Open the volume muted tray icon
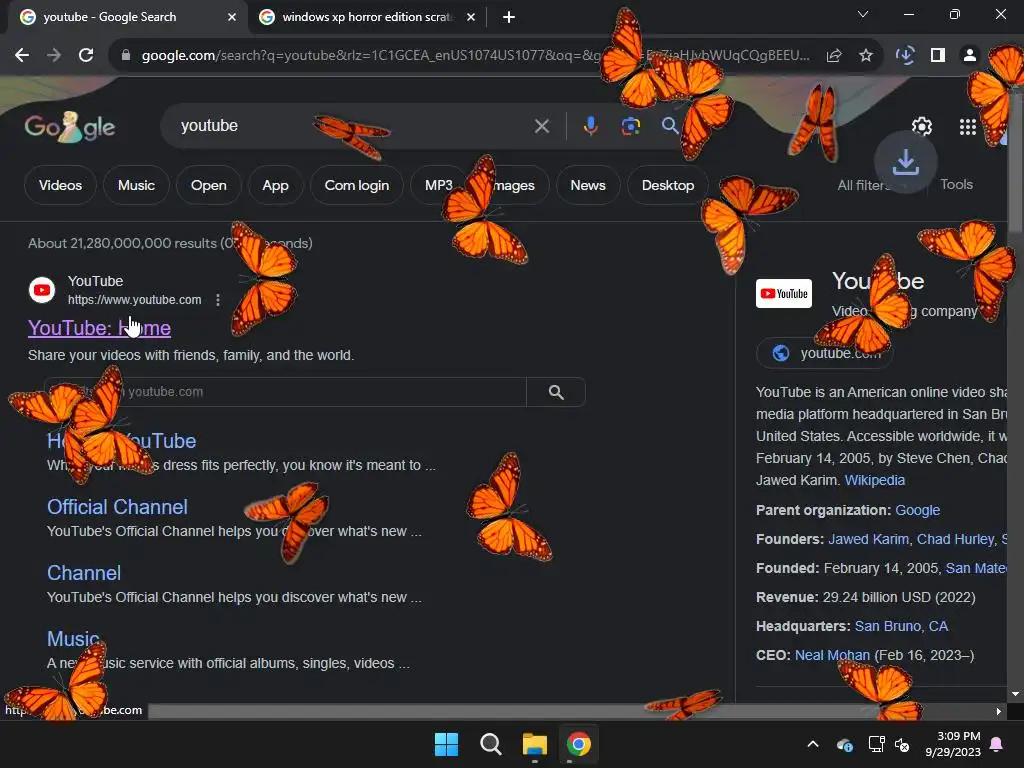This screenshot has height=768, width=1024. pos(902,744)
